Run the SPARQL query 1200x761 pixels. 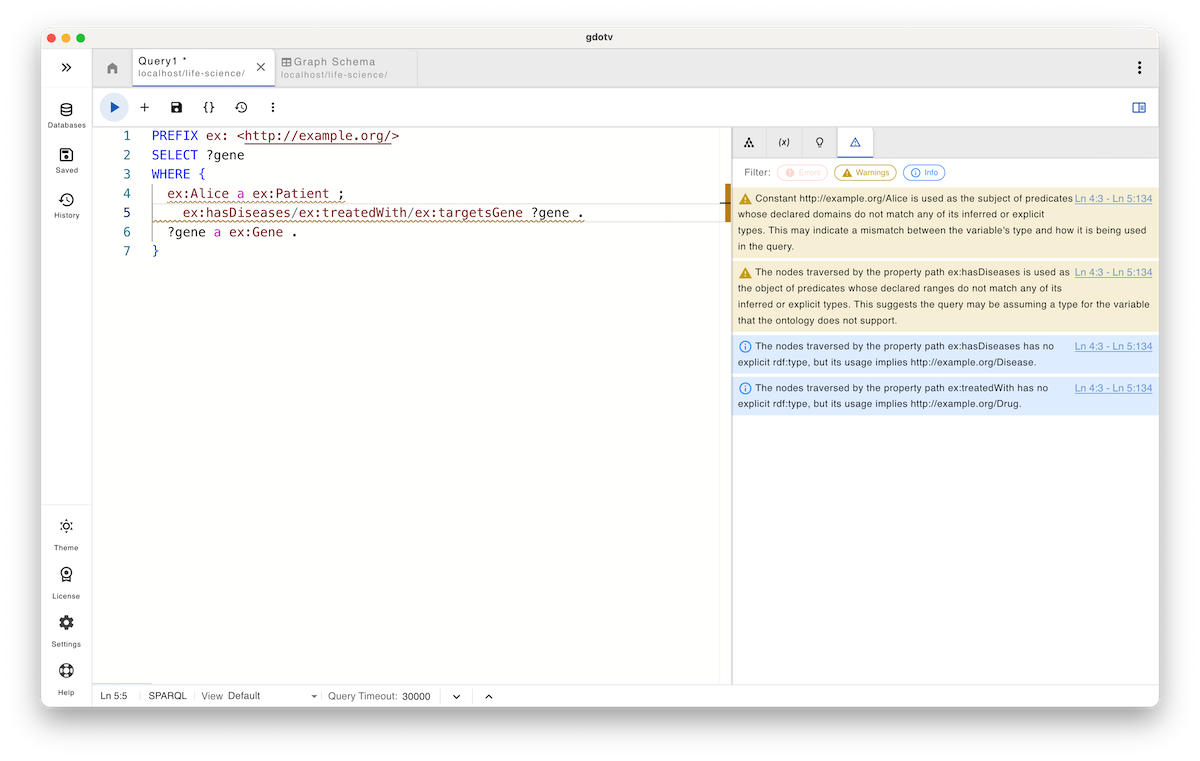[113, 107]
